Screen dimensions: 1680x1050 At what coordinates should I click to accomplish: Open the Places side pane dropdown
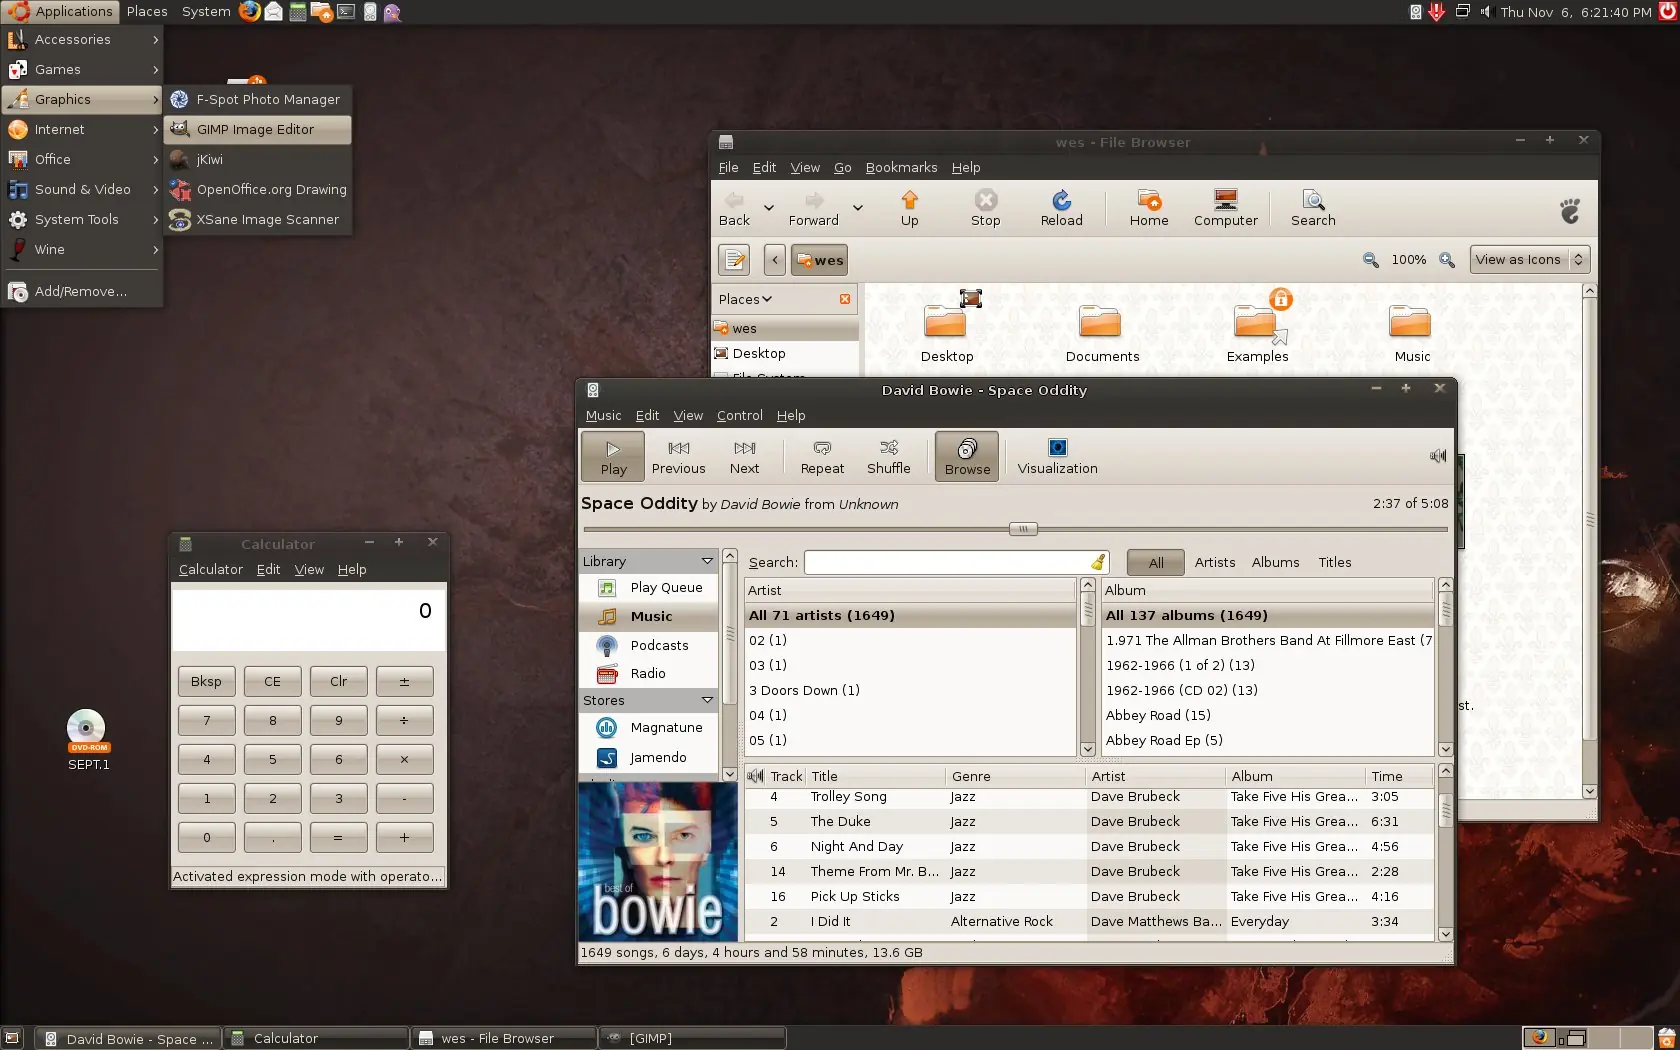pyautogui.click(x=746, y=299)
